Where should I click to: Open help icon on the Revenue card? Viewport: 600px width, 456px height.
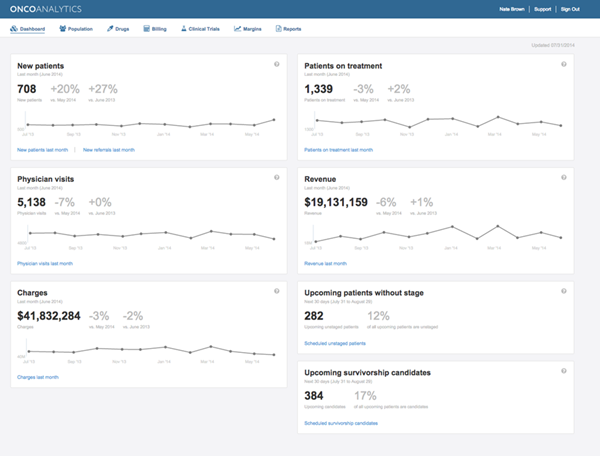coord(564,177)
